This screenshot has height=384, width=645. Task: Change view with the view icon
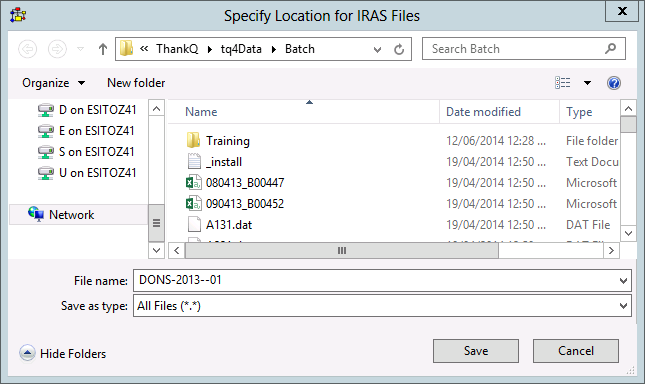pyautogui.click(x=563, y=83)
